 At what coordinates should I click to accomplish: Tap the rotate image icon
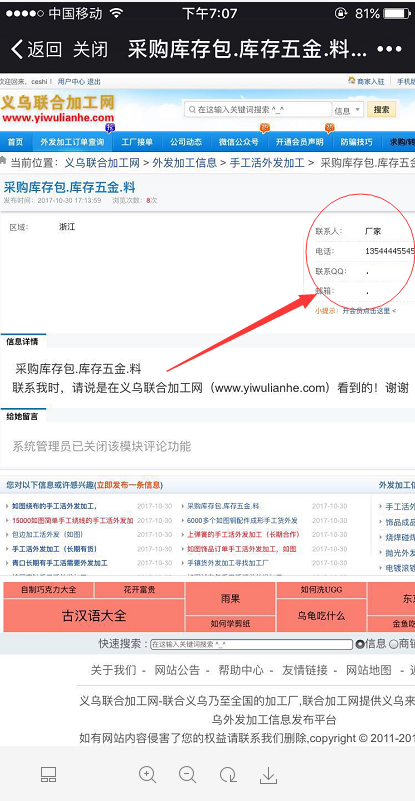click(x=228, y=775)
